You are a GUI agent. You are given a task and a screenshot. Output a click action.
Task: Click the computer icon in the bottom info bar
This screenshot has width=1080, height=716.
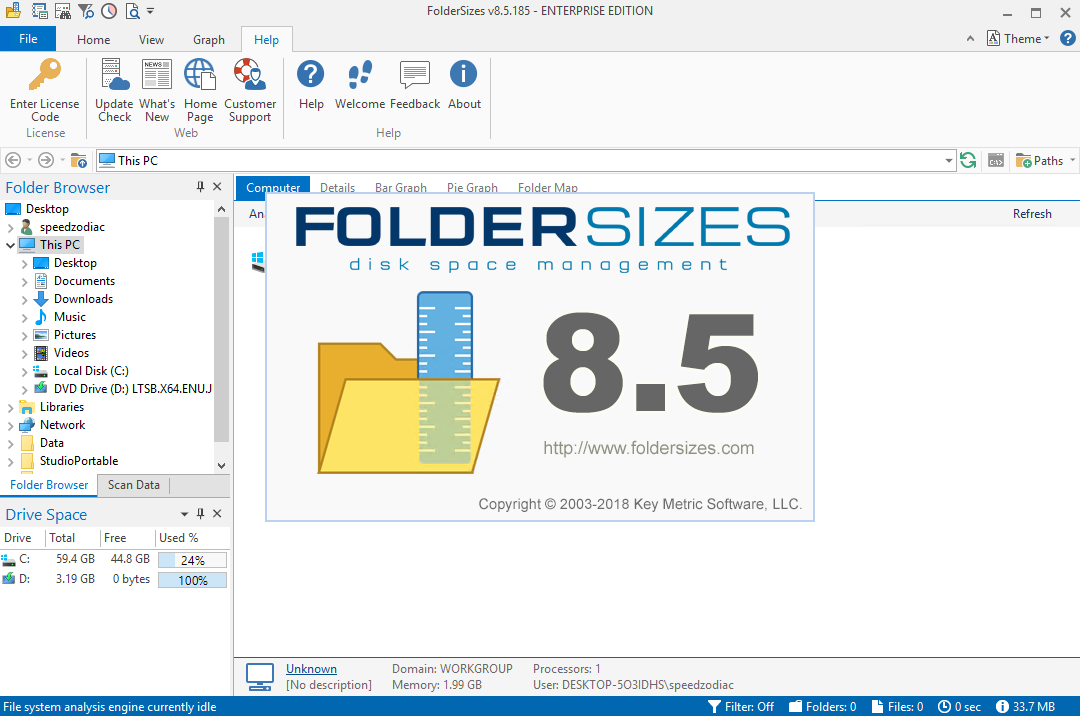260,677
